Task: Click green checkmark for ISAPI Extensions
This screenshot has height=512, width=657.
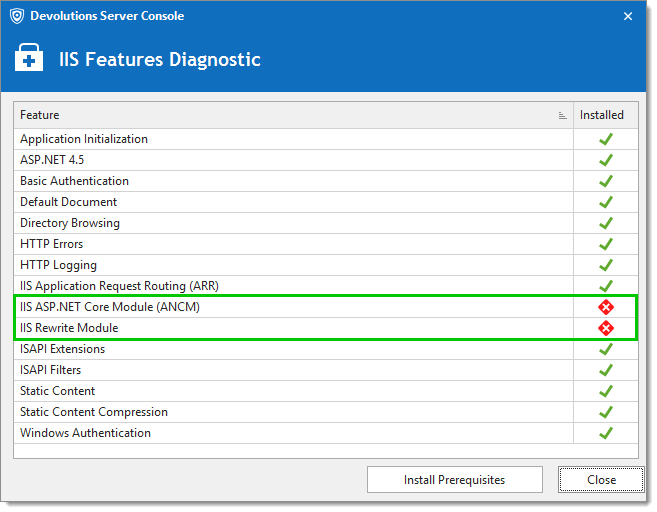Action: (606, 349)
